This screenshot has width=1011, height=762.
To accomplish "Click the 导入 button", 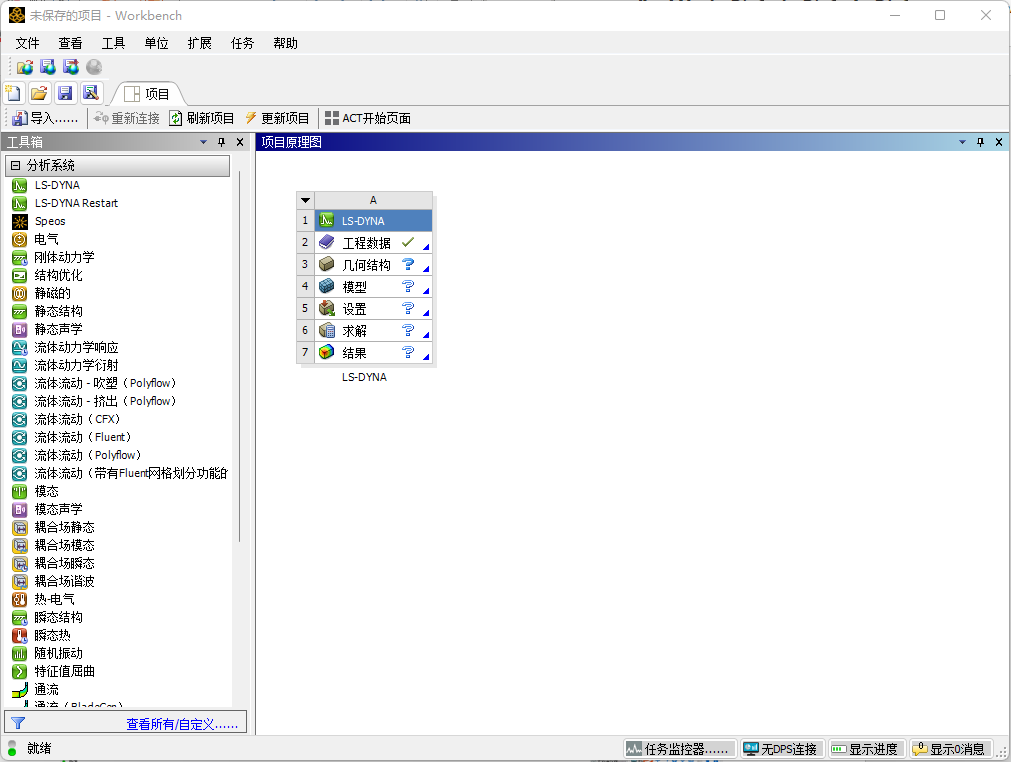I will click(x=45, y=119).
